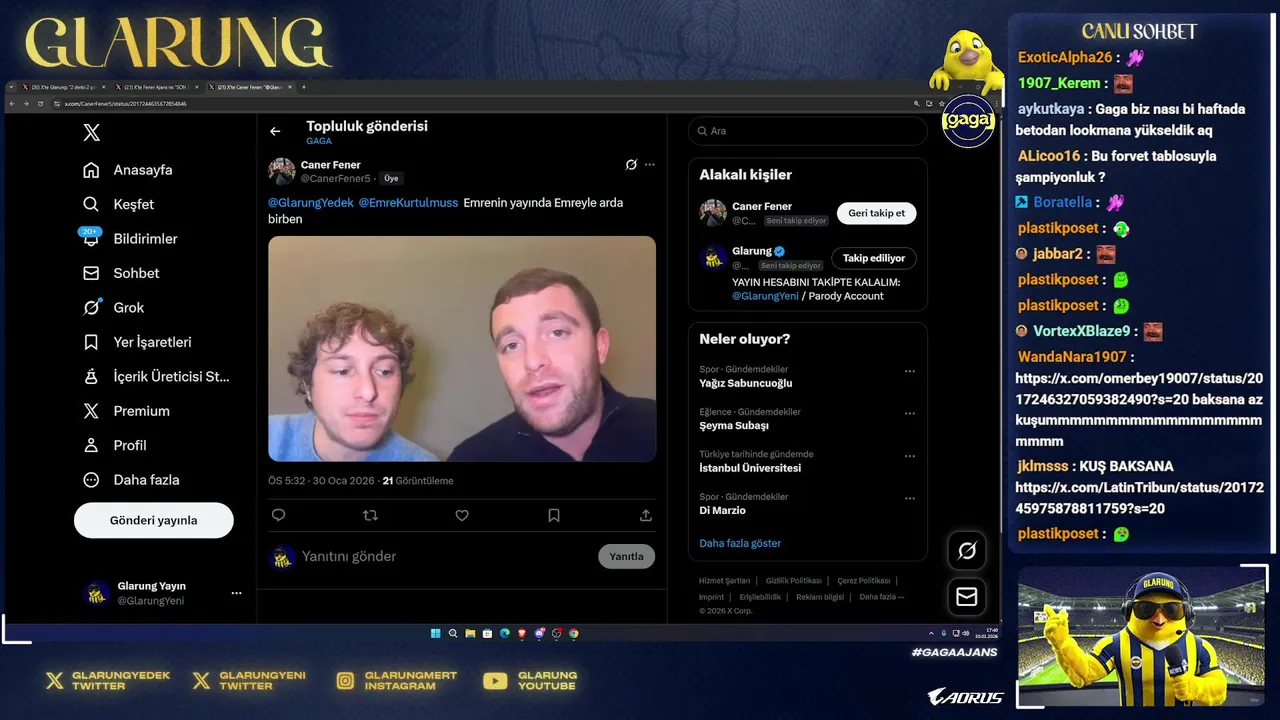Open the floating Grok button
This screenshot has width=1280, height=720.
tap(967, 551)
